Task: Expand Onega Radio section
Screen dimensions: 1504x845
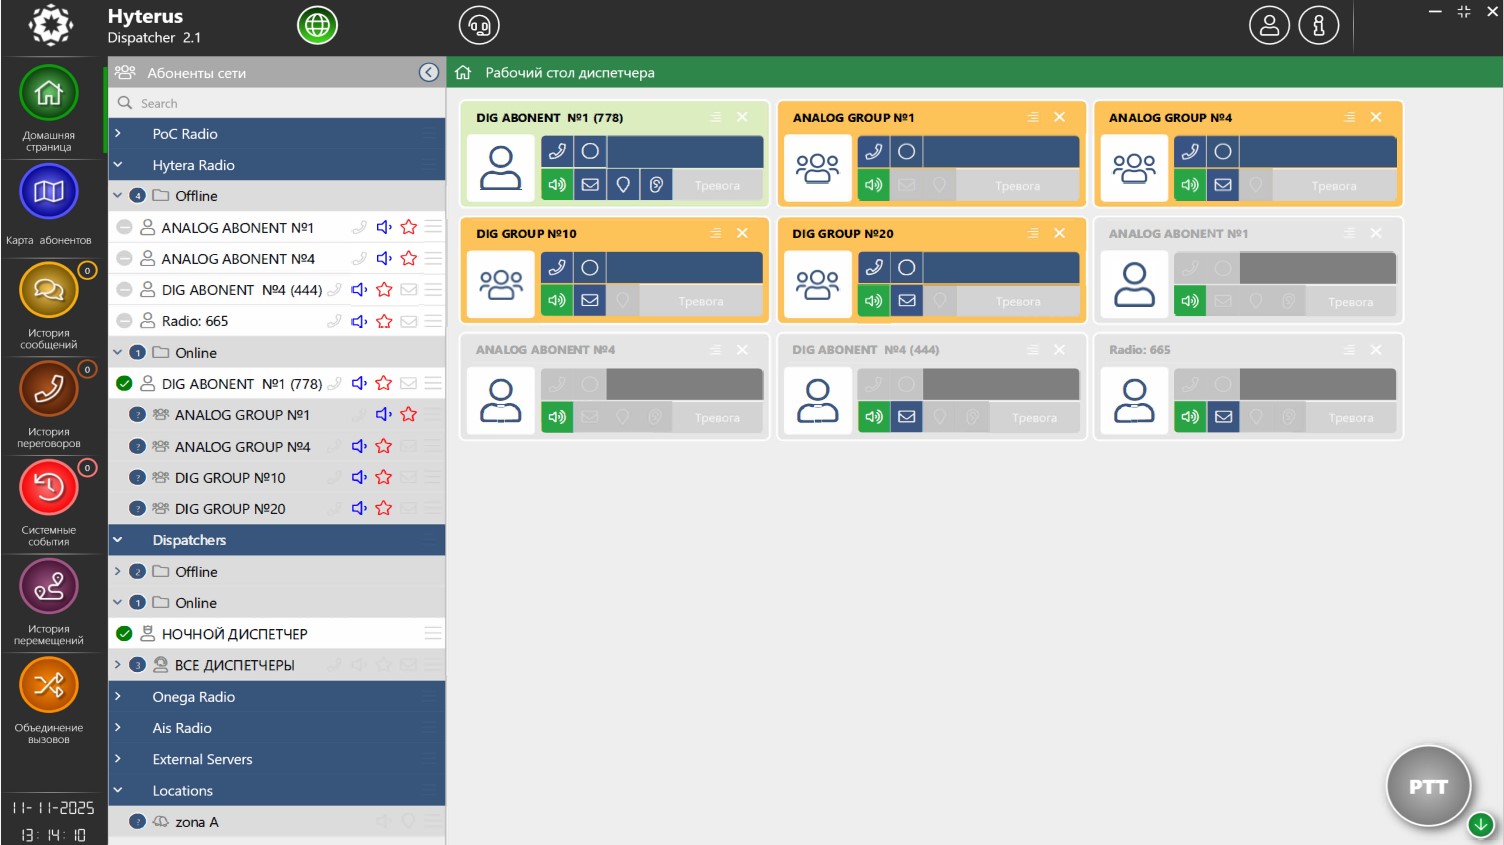Action: click(118, 697)
